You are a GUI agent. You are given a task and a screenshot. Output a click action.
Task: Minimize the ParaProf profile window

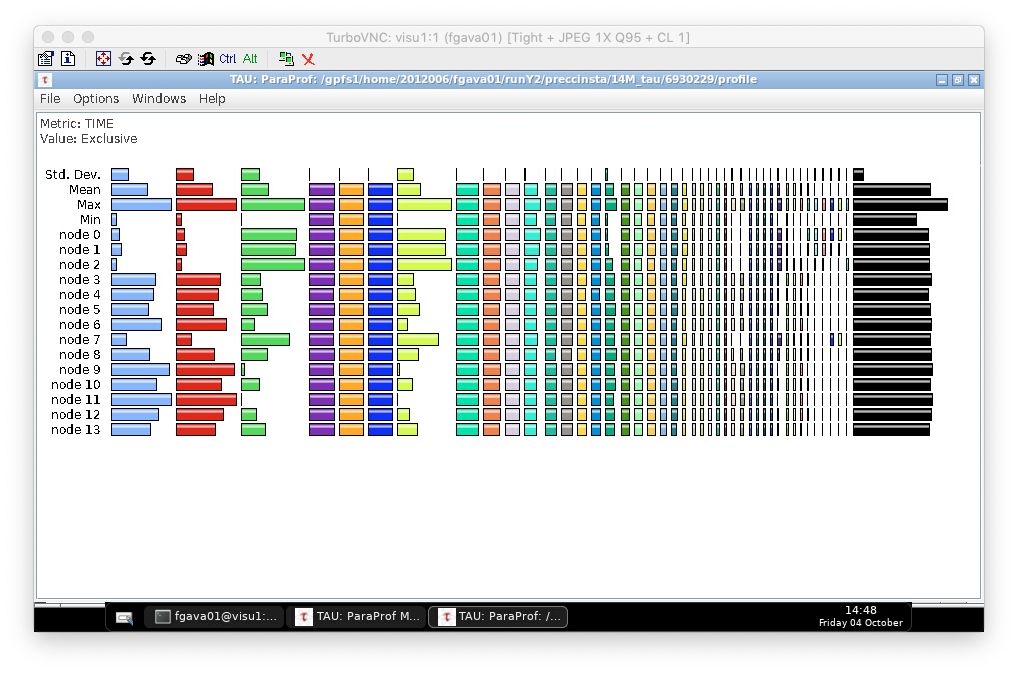(942, 80)
